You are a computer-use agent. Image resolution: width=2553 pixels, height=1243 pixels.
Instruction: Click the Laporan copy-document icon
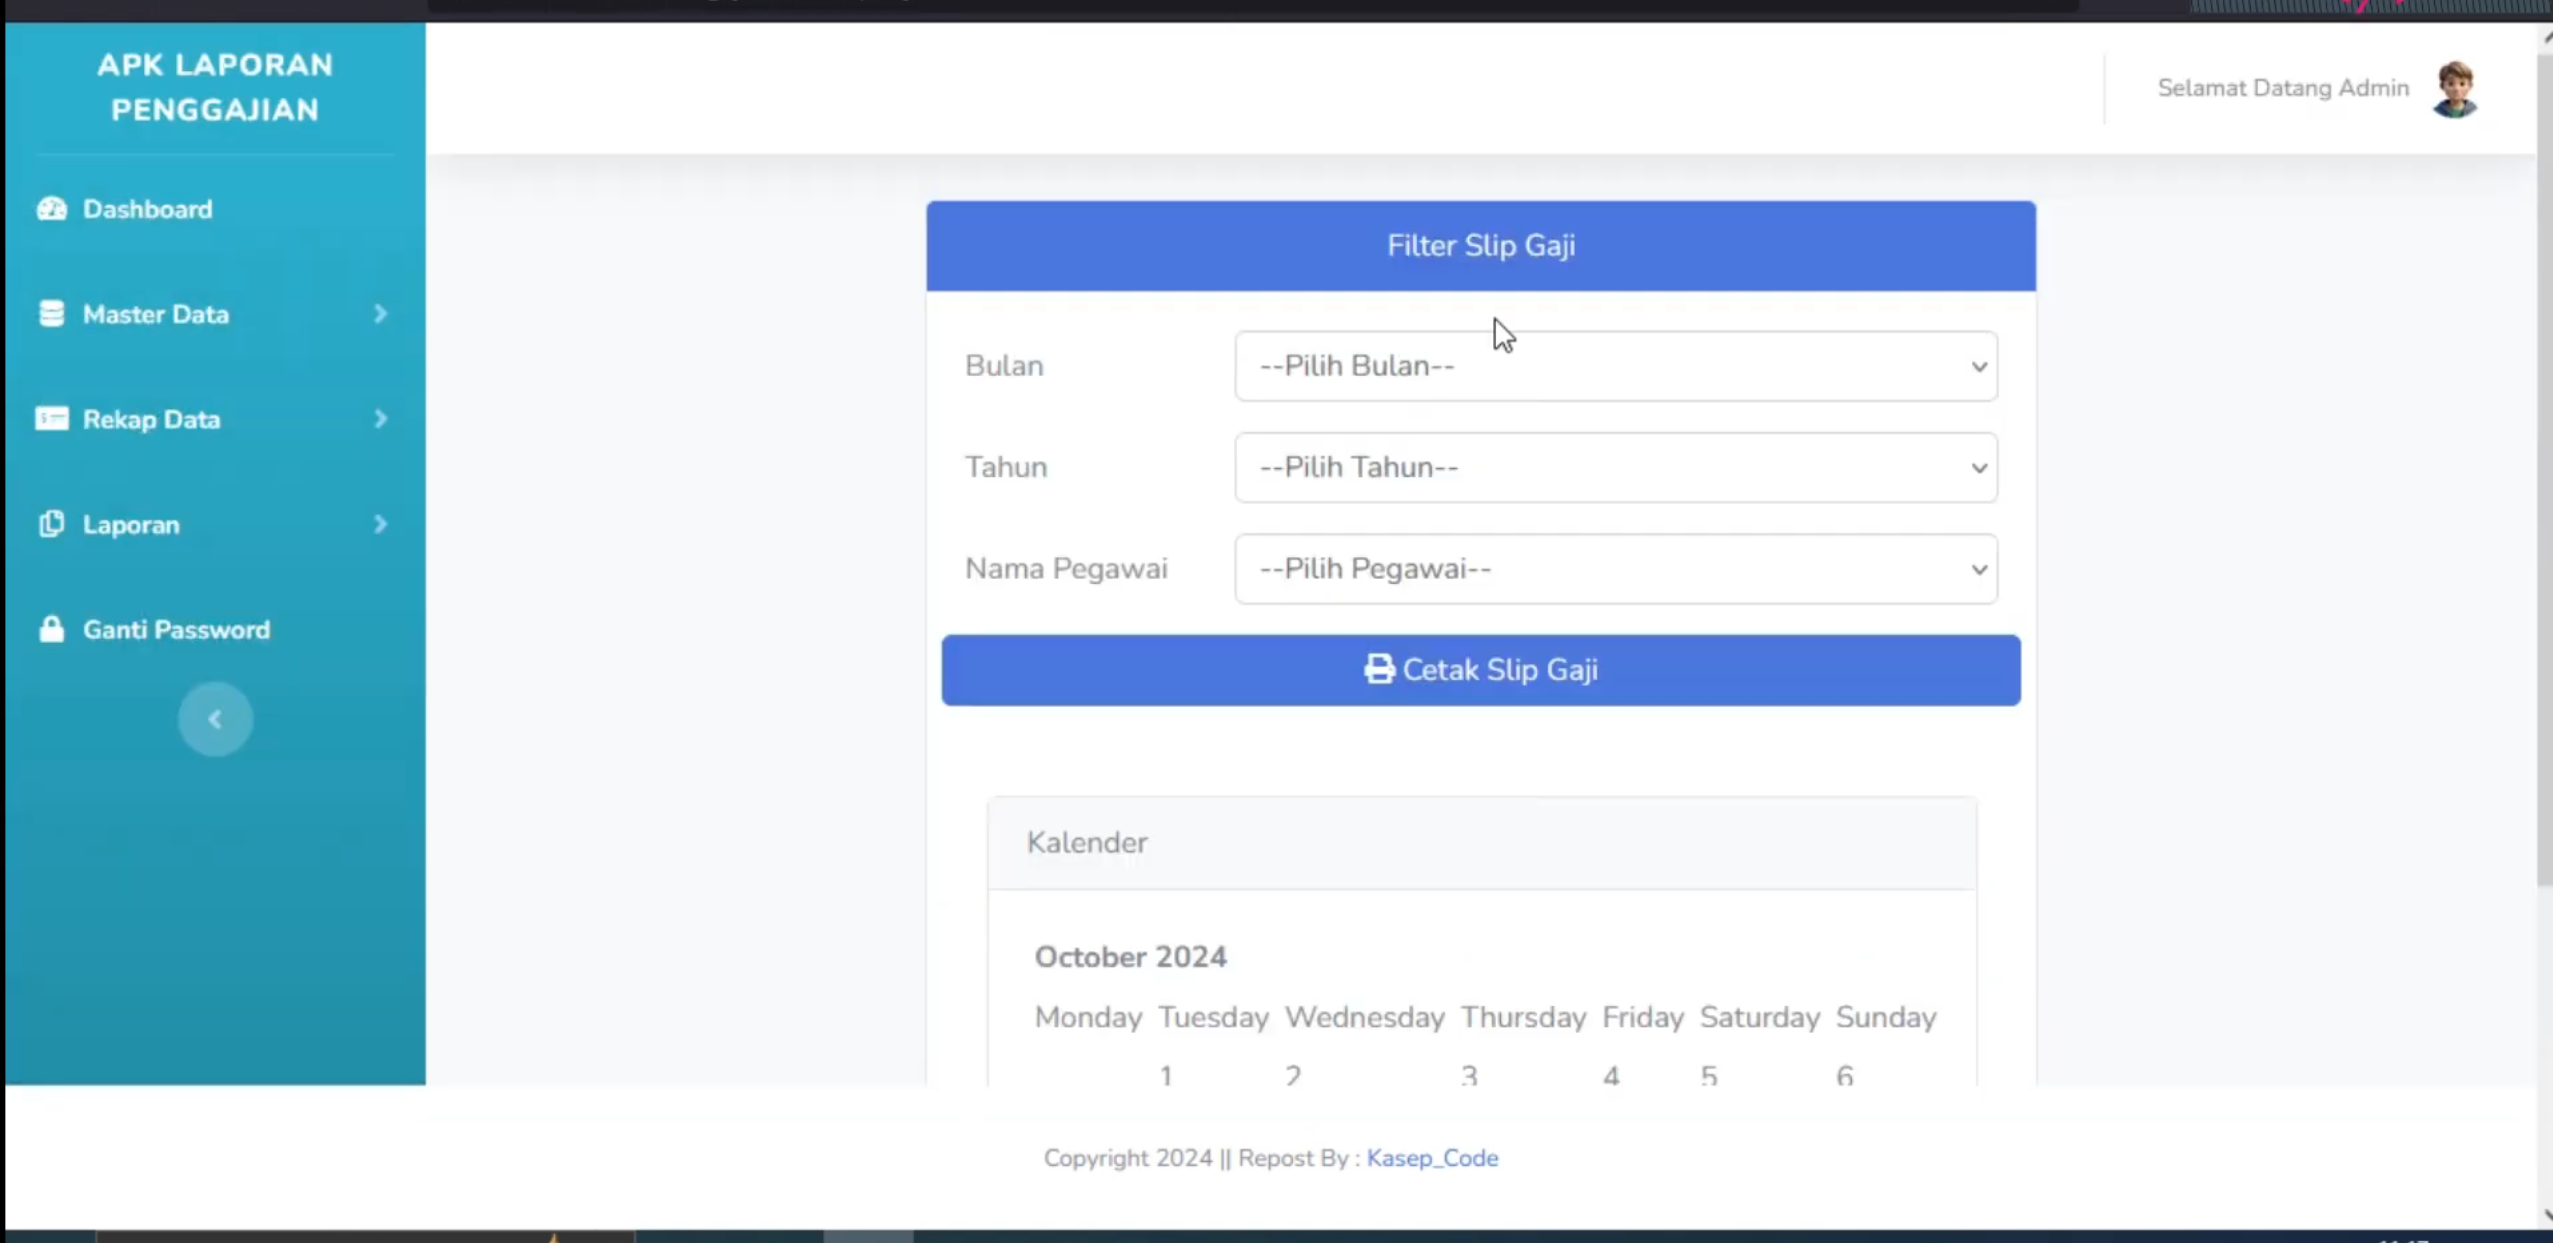point(52,524)
